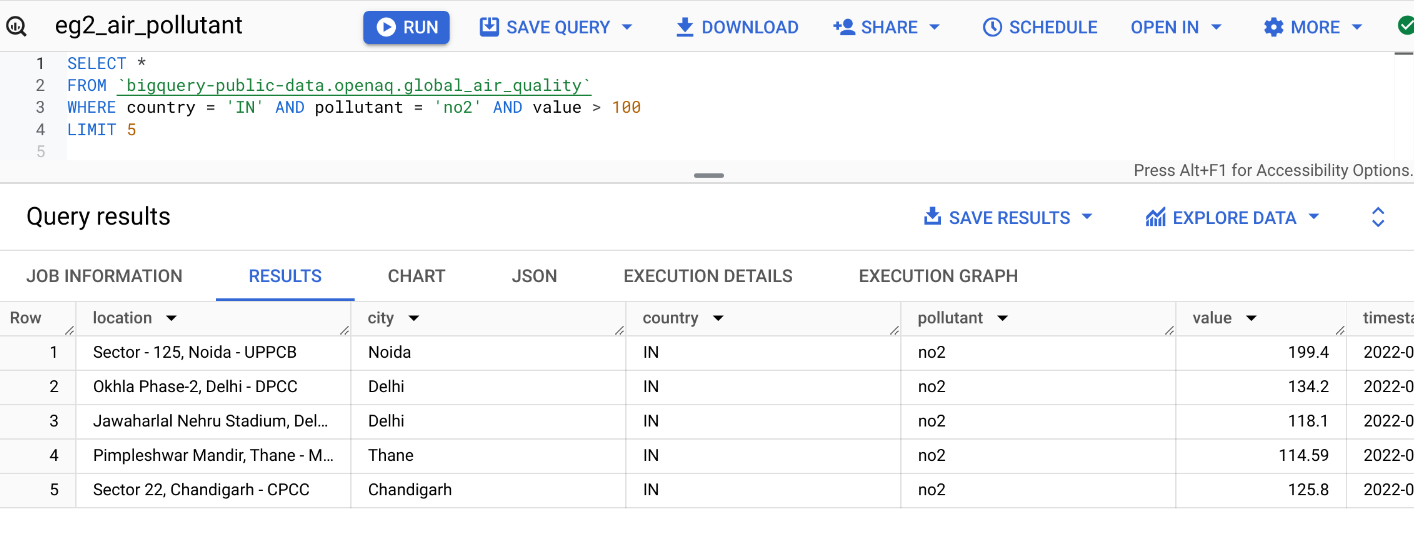Click the Save Query floppy disk icon
This screenshot has width=1414, height=535.
(x=489, y=27)
